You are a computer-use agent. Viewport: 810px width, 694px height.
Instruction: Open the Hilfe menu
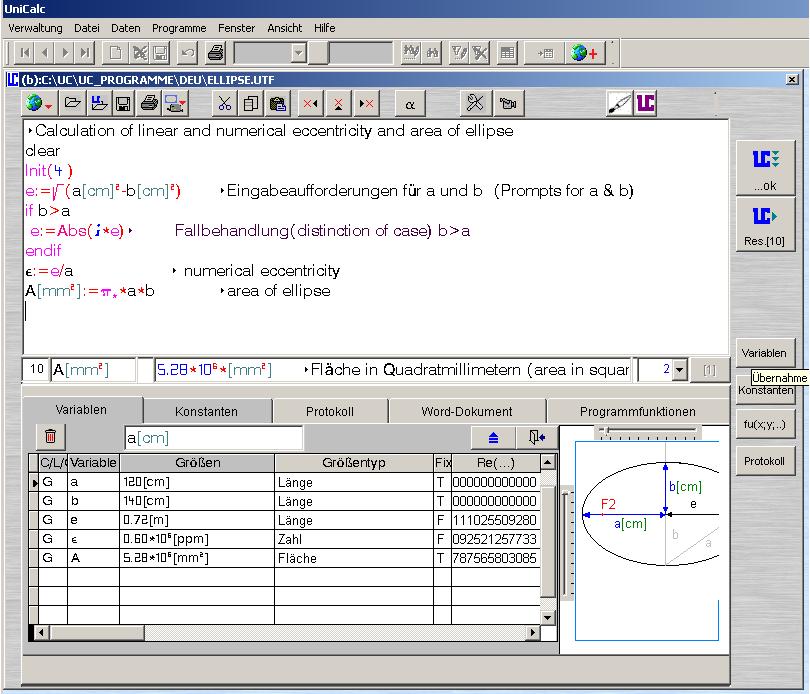tap(324, 28)
